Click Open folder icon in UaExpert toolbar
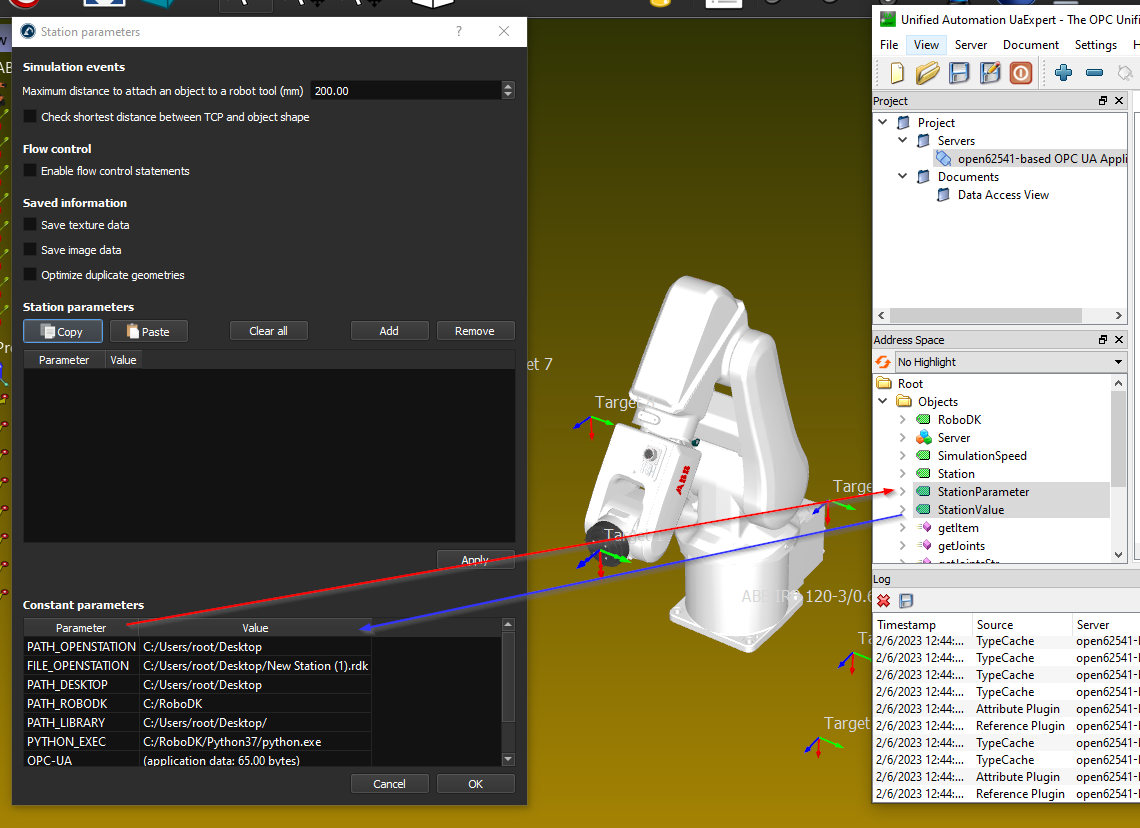 (x=928, y=73)
